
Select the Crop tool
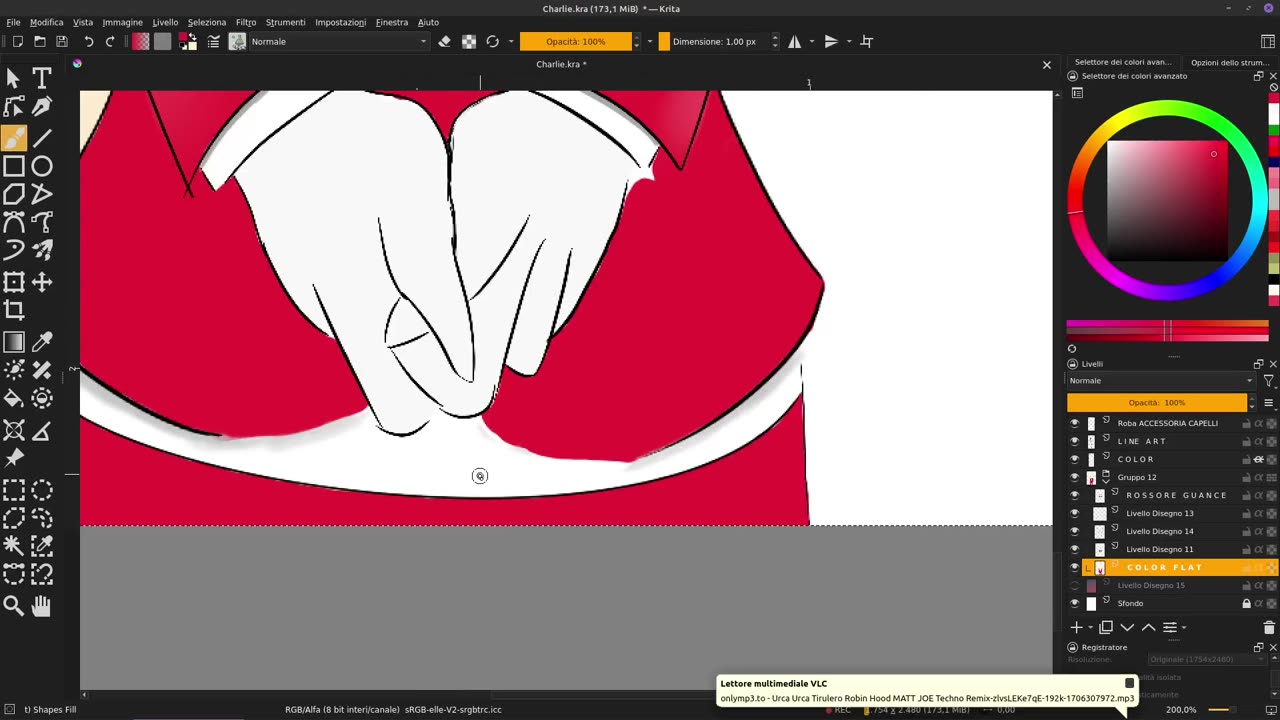coord(14,311)
